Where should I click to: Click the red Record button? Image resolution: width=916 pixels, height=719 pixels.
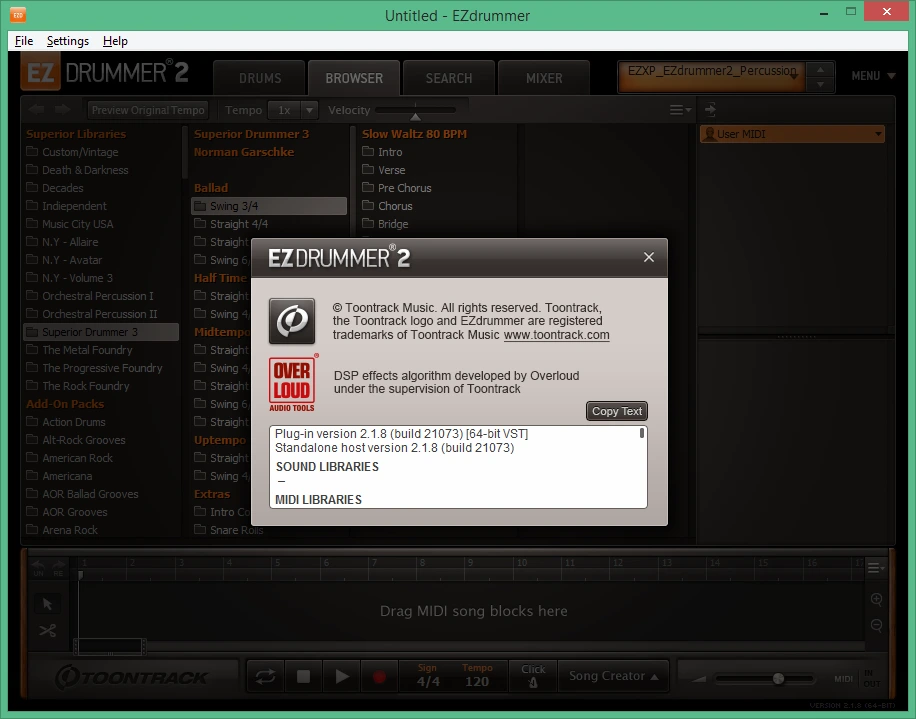coord(379,676)
